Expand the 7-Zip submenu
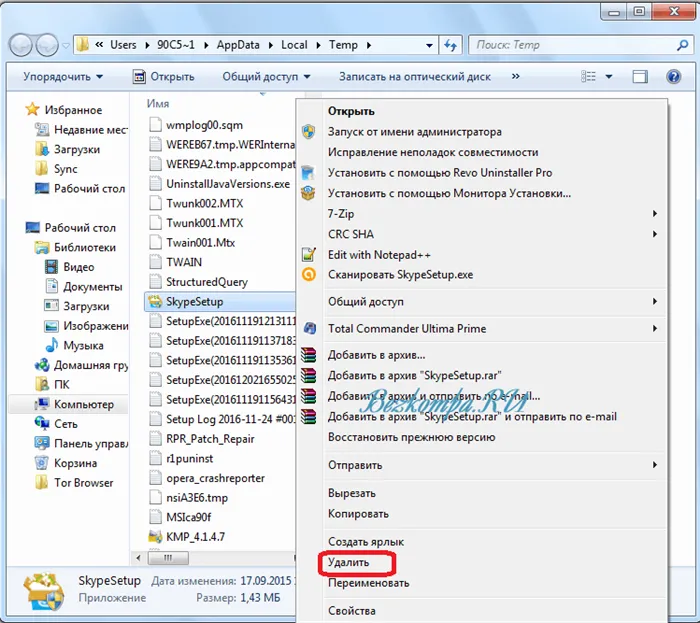Screen dimensions: 700x623 654,213
